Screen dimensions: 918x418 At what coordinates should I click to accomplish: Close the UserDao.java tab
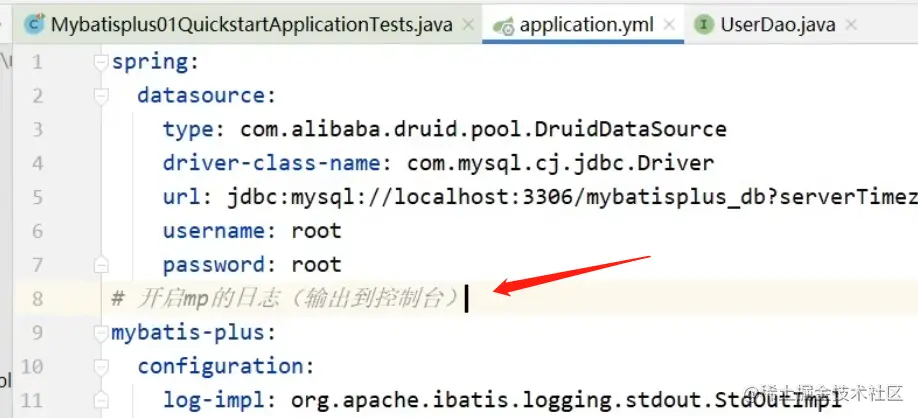click(851, 25)
